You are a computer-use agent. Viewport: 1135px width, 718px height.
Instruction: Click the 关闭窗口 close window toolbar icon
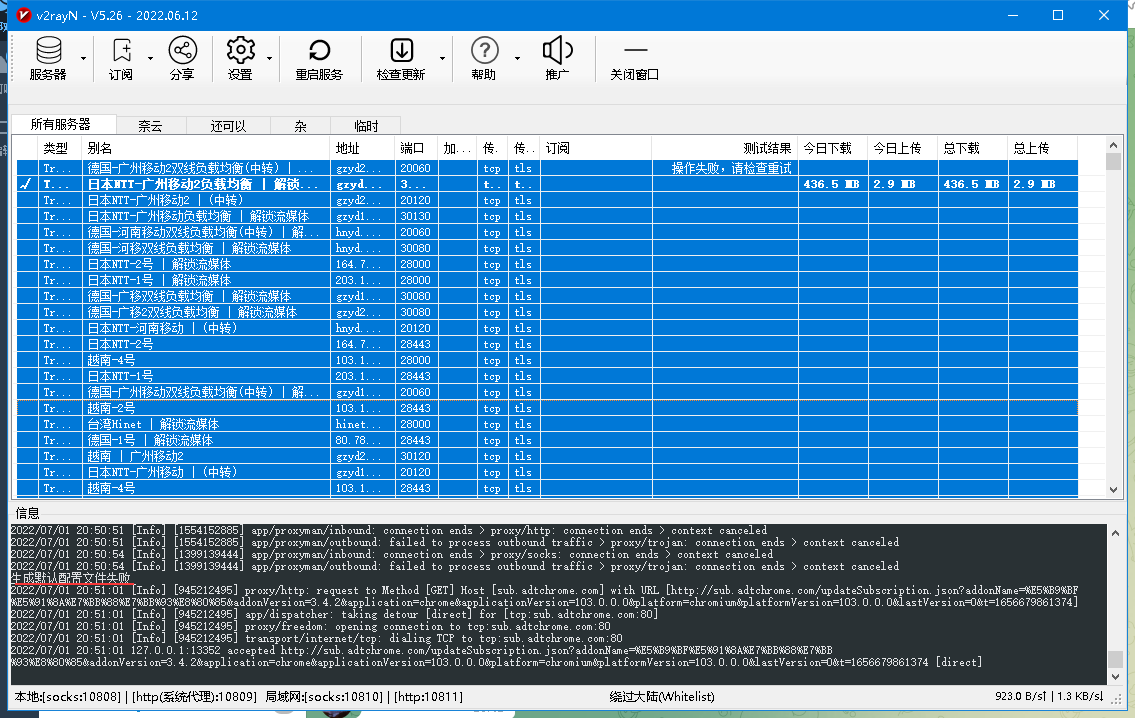tap(635, 51)
